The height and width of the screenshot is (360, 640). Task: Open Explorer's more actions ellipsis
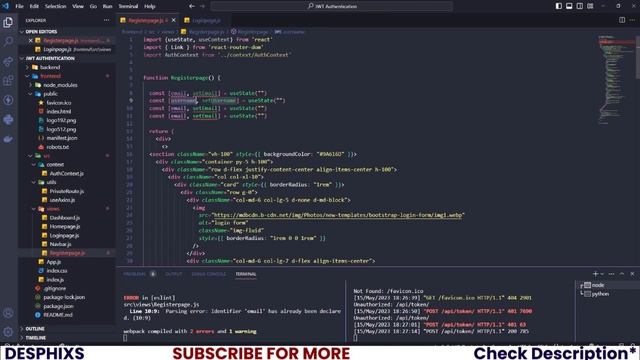coord(107,20)
